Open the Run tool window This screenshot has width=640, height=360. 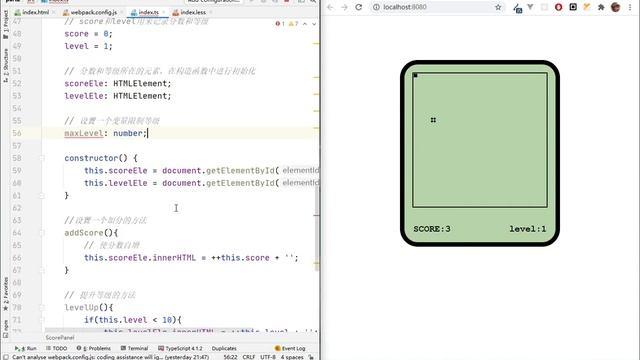[x=26, y=348]
